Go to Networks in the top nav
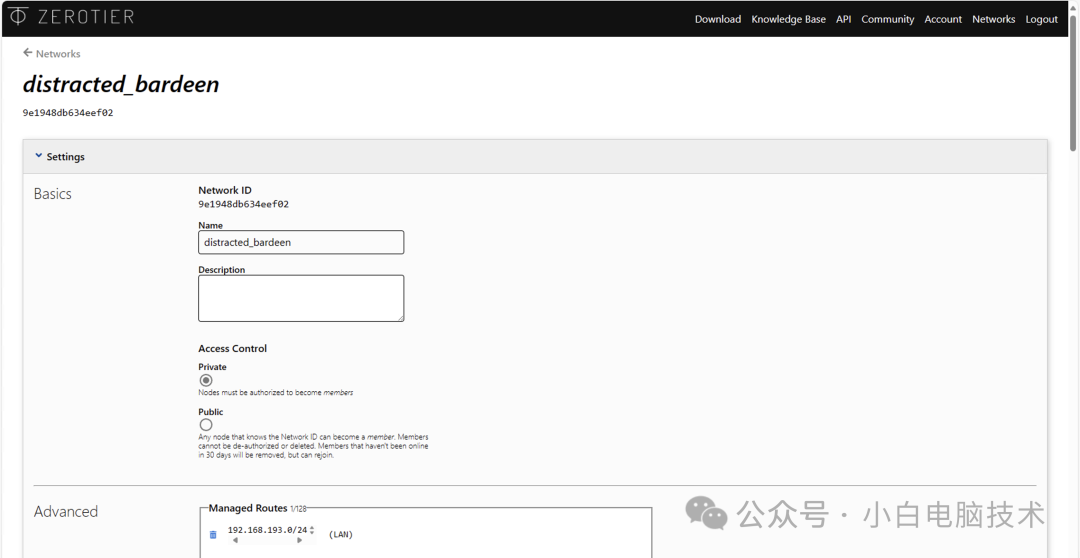Screen dimensions: 1080x558 click(x=993, y=19)
